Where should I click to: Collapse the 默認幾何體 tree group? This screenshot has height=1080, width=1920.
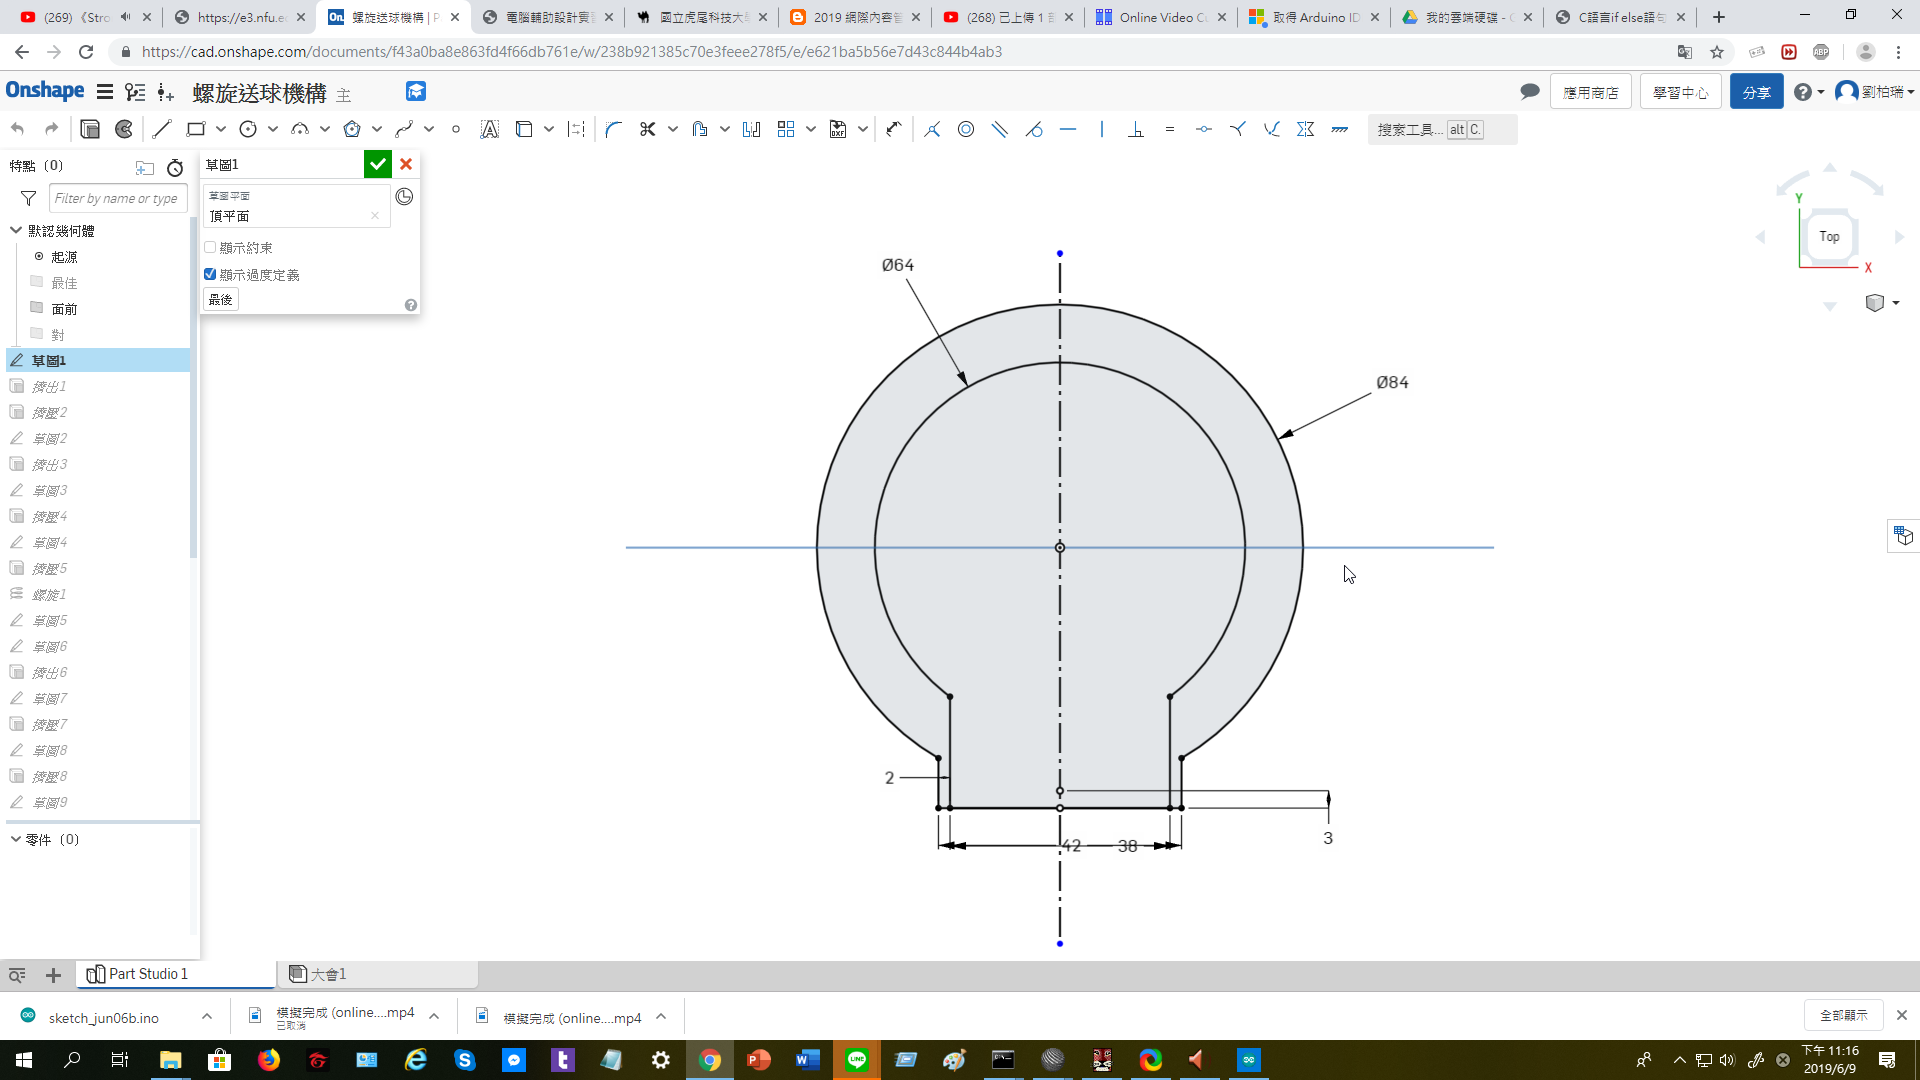tap(16, 230)
